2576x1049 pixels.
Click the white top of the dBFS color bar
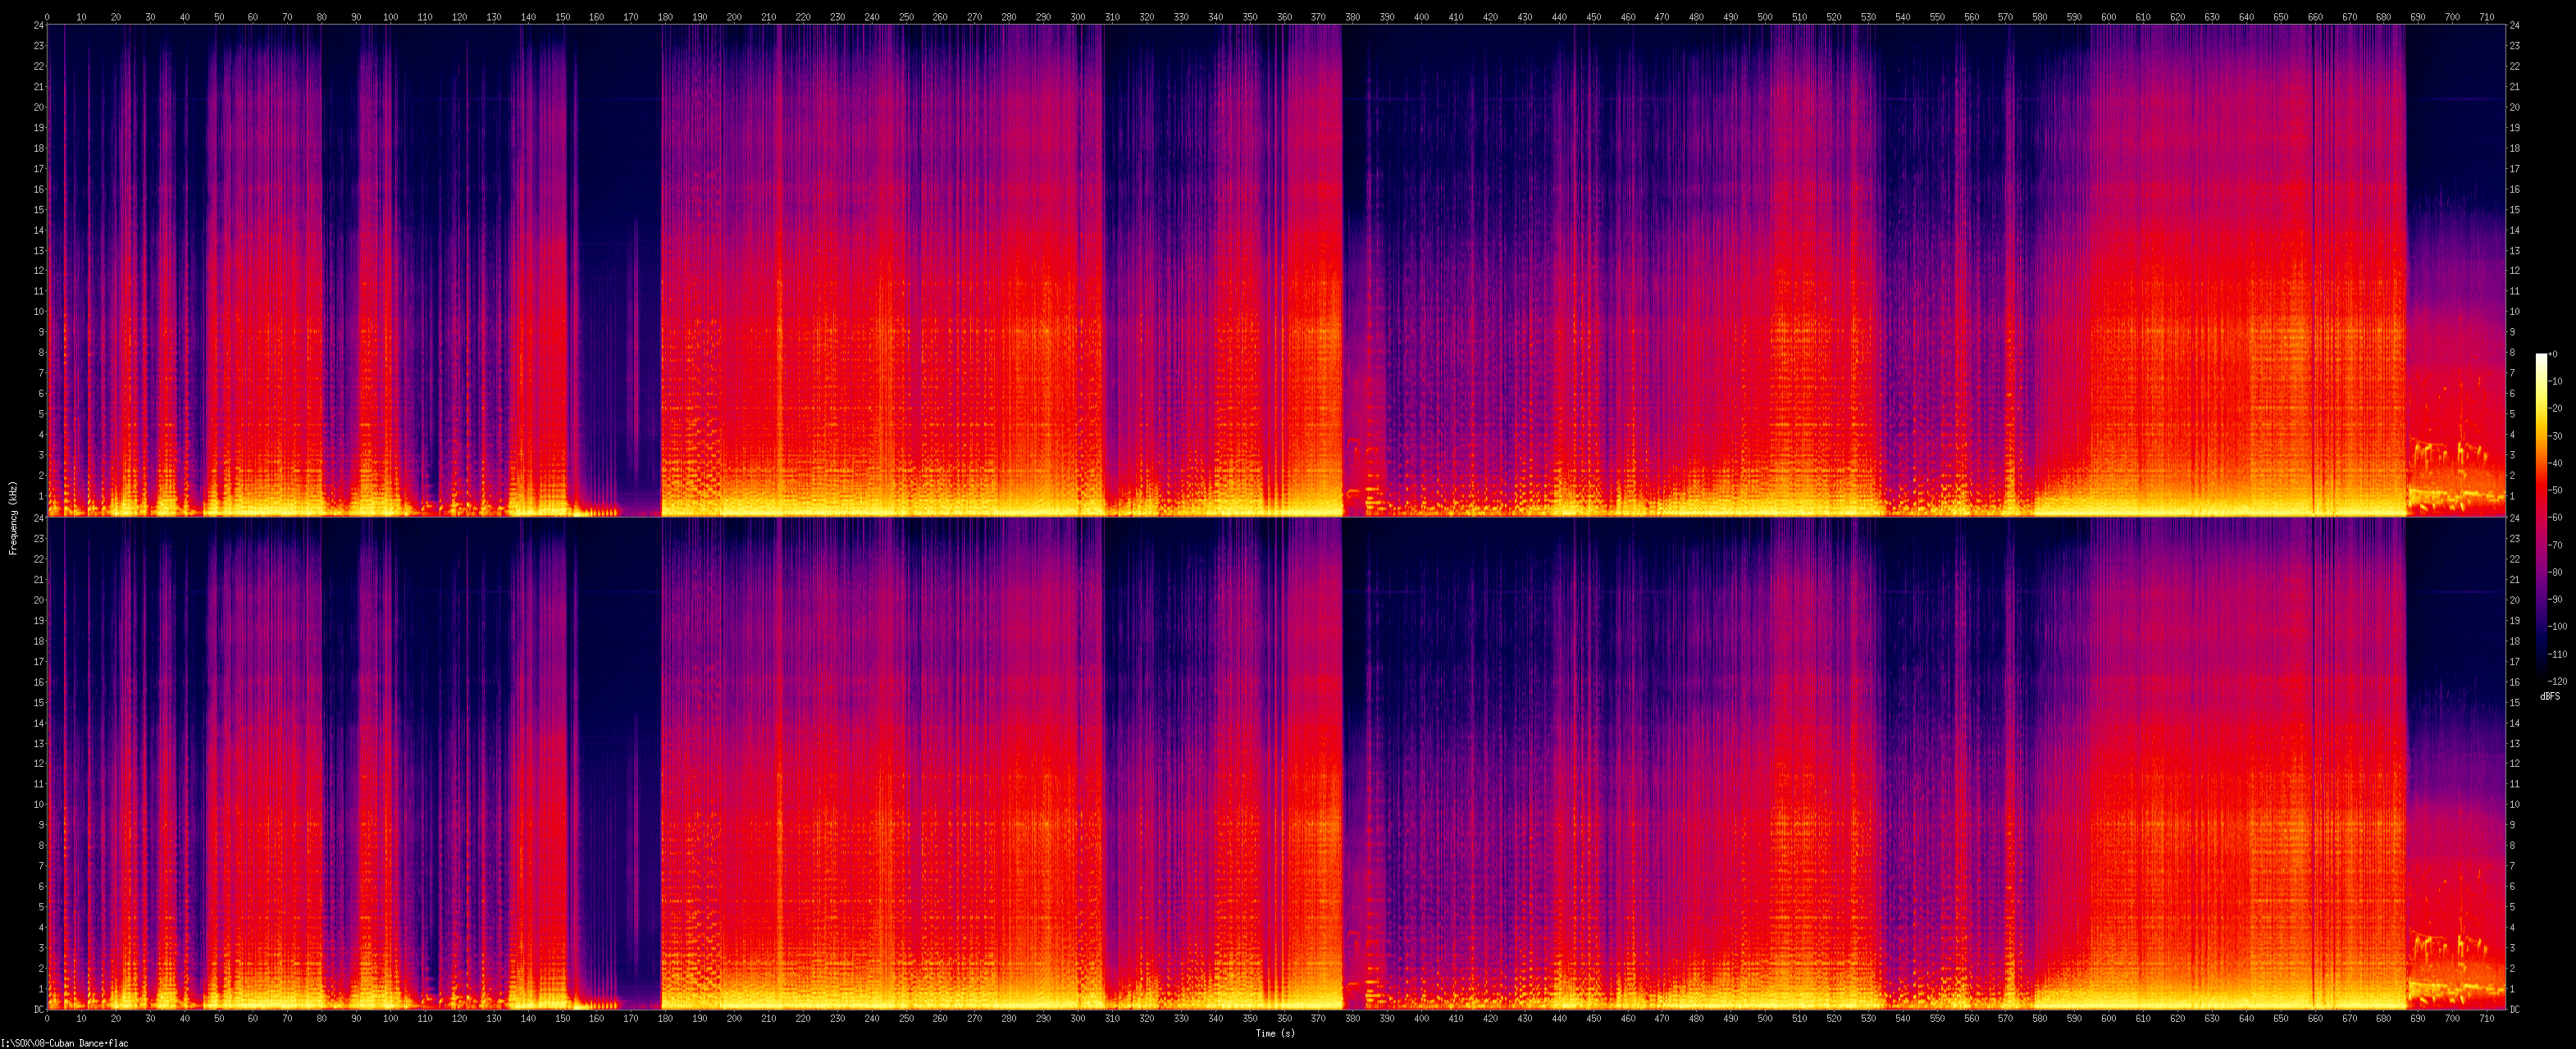click(x=2541, y=358)
